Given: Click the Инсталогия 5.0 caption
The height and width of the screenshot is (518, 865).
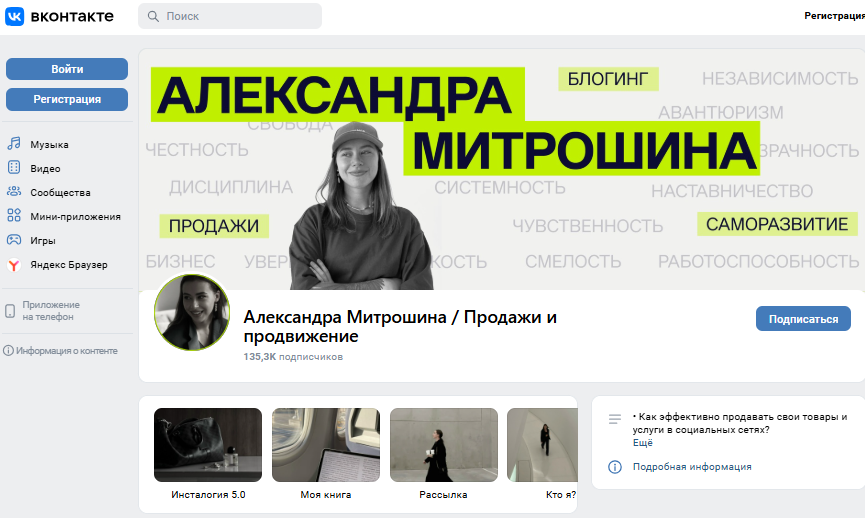Looking at the screenshot, I should coord(208,495).
